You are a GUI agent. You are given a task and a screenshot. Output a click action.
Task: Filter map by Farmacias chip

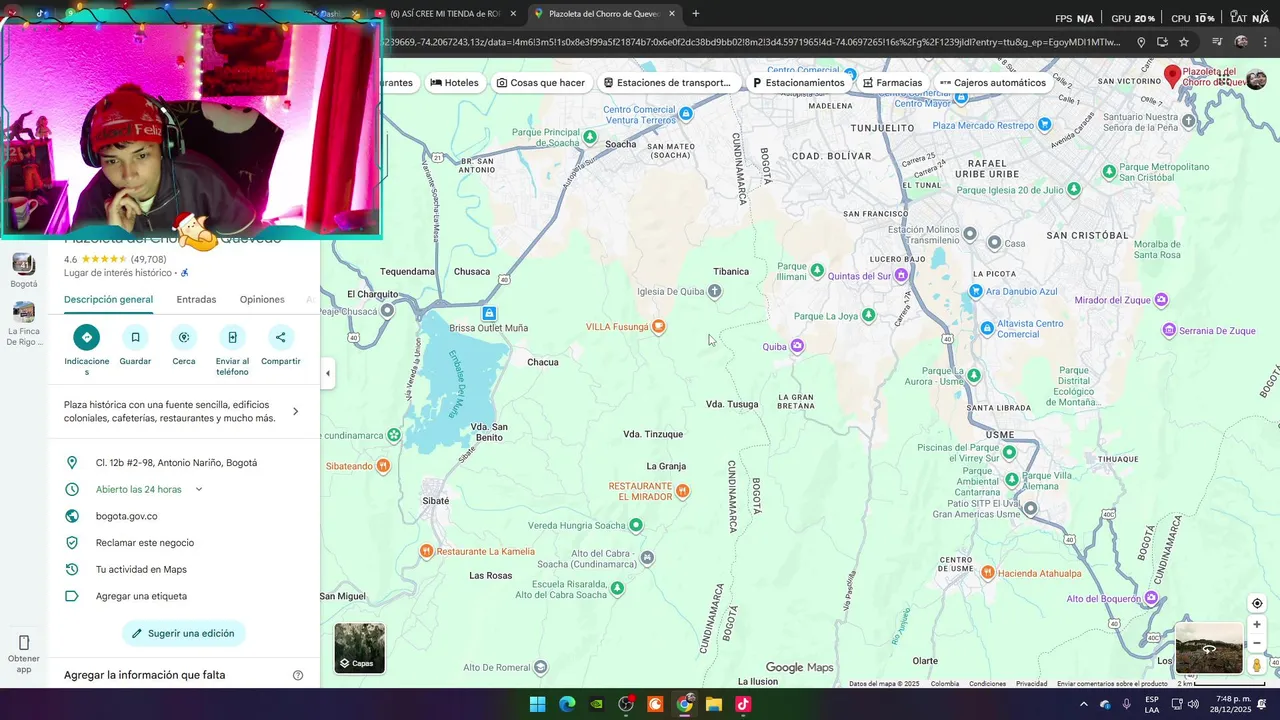coord(892,83)
